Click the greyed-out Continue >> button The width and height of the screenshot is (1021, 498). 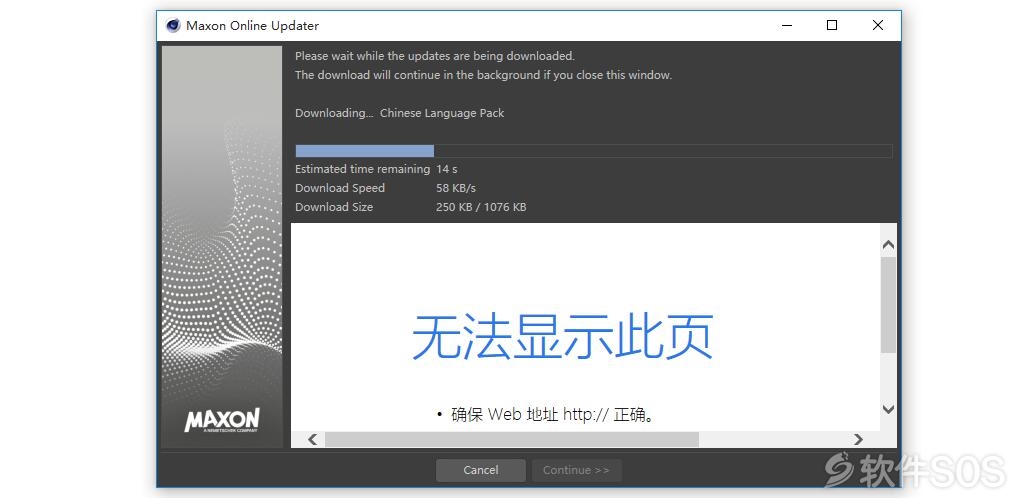(x=576, y=470)
